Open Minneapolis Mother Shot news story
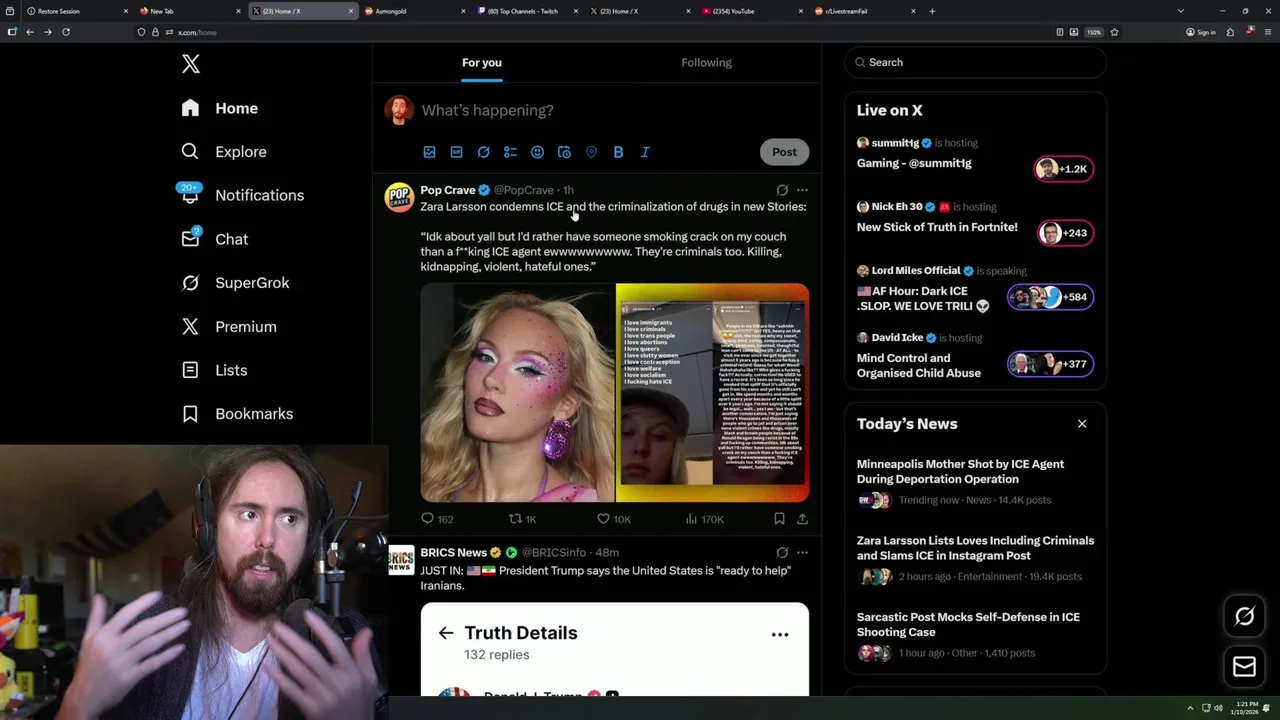1280x720 pixels. pyautogui.click(x=960, y=471)
